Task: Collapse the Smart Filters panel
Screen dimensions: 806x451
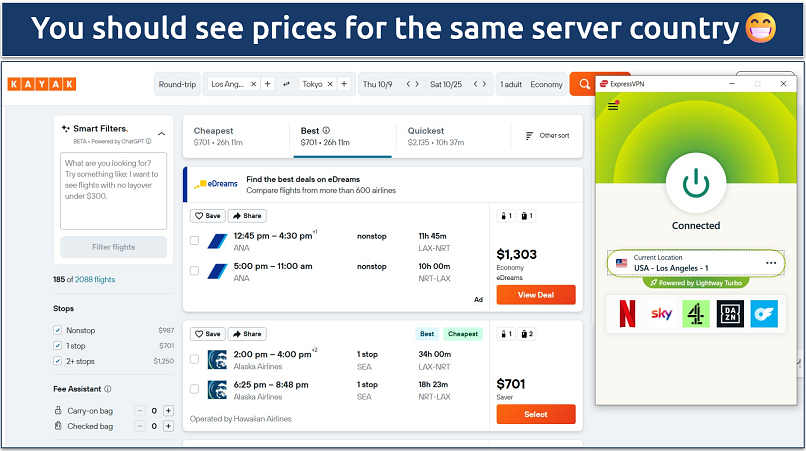Action: 162,132
